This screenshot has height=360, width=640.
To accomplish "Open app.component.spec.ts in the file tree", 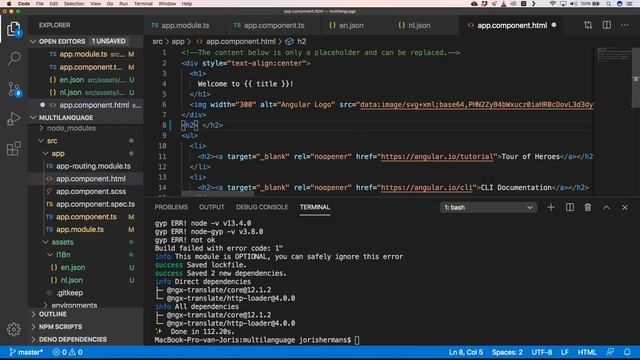I will click(x=96, y=204).
